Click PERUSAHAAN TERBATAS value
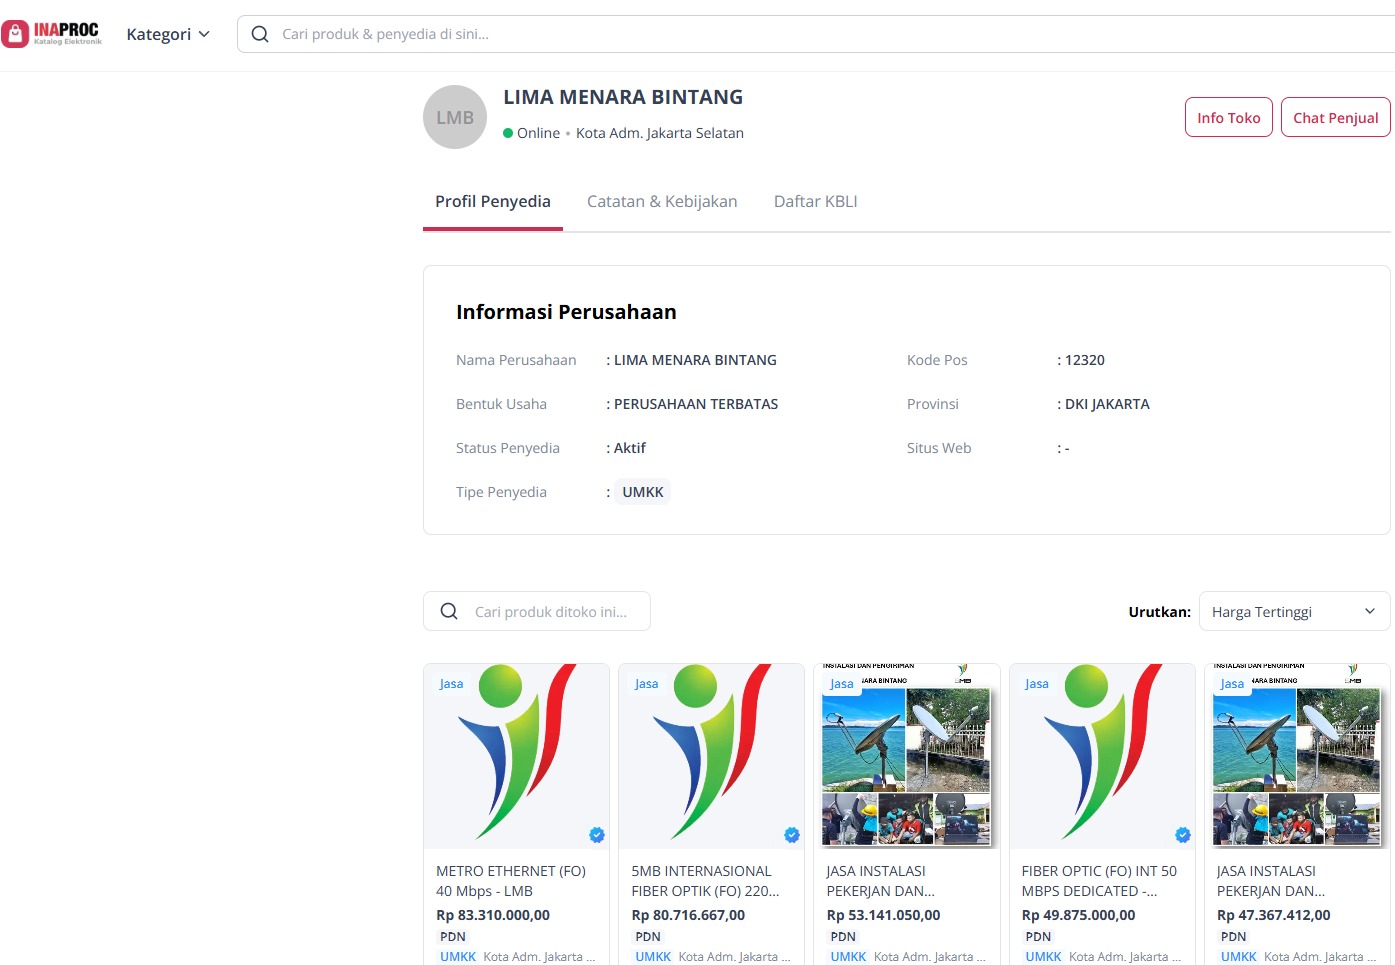The width and height of the screenshot is (1395, 965). [x=696, y=404]
